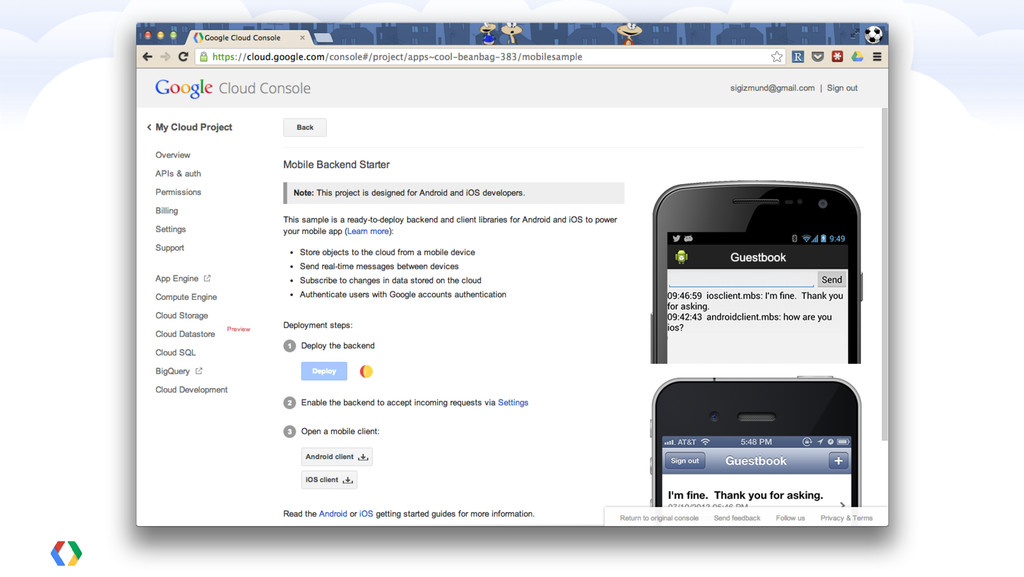
Task: Click Send feedback in footer
Action: tap(737, 518)
